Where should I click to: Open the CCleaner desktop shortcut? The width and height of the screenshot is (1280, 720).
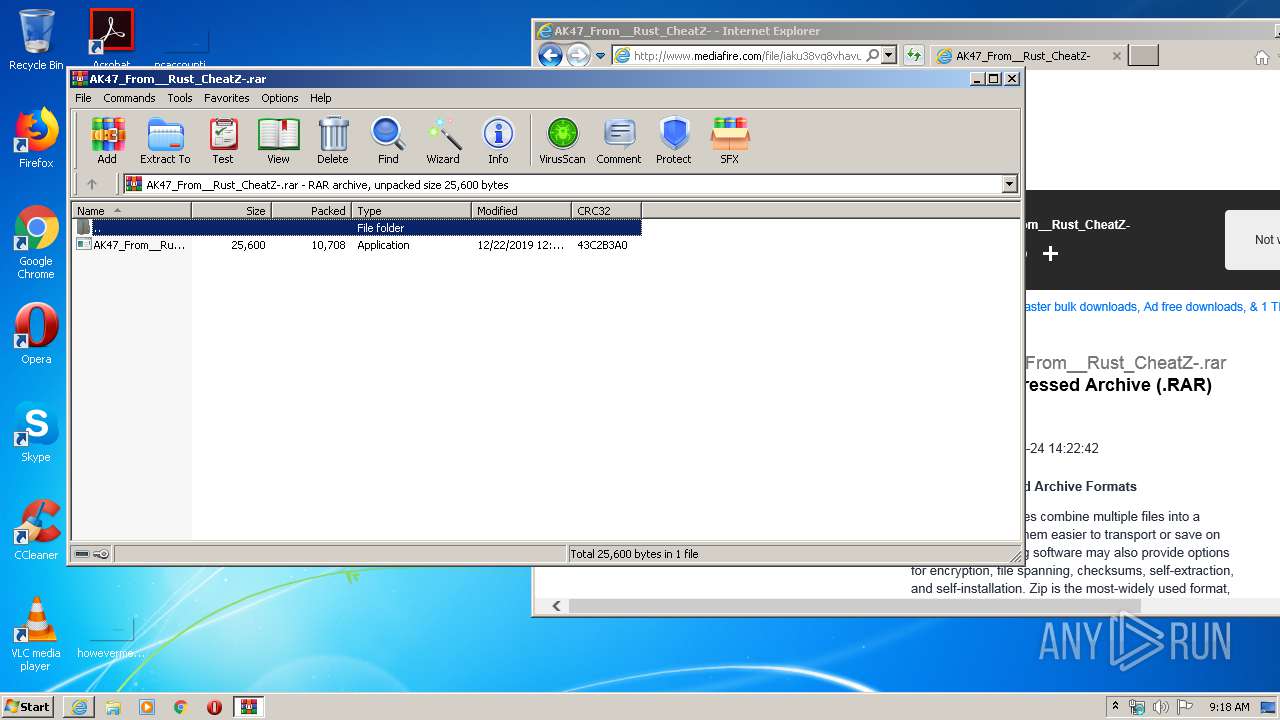pos(36,530)
